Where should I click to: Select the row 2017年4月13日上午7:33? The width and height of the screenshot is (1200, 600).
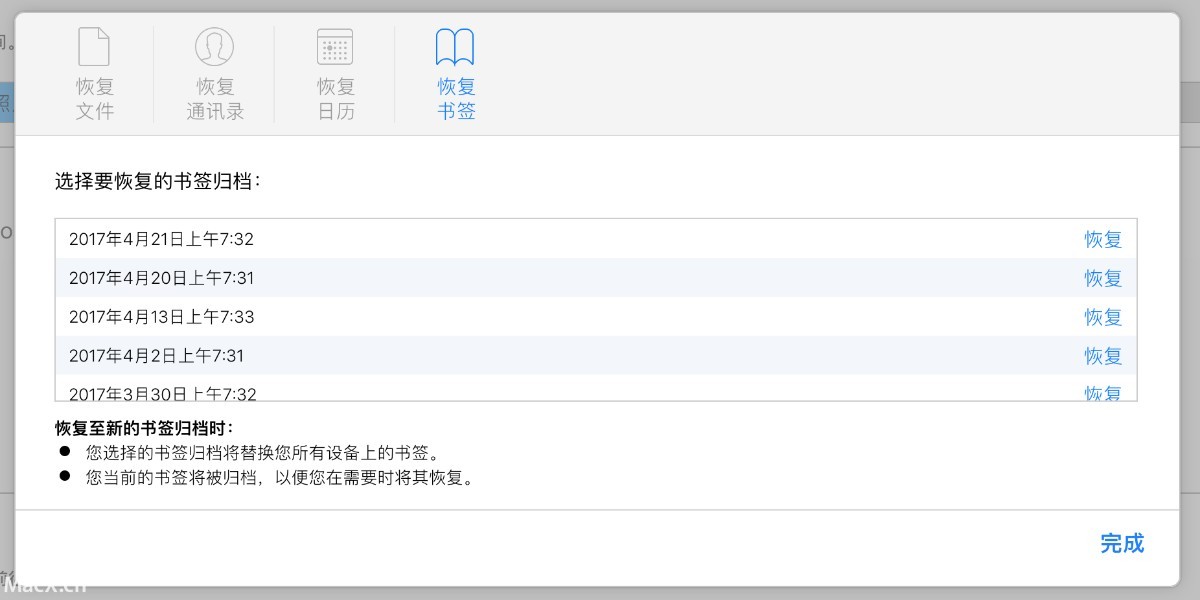(x=596, y=317)
